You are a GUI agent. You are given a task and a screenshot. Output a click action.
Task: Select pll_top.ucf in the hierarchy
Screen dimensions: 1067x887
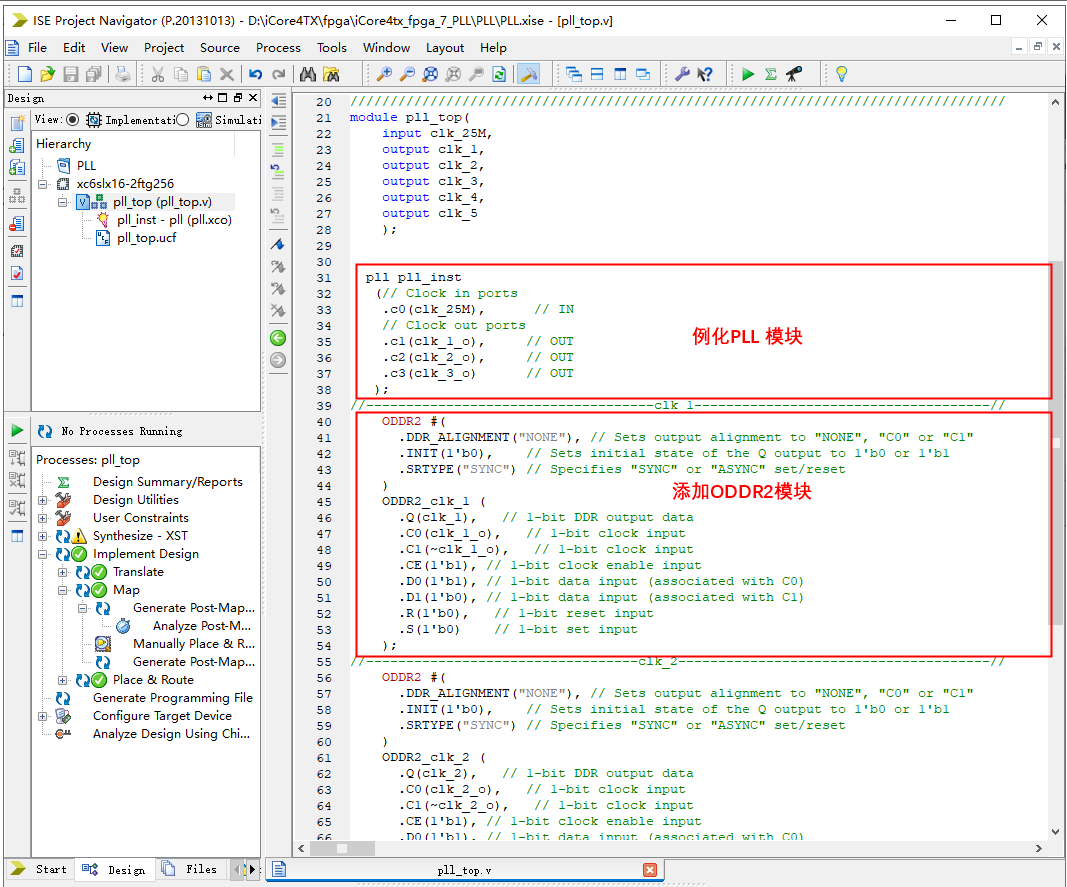[146, 238]
